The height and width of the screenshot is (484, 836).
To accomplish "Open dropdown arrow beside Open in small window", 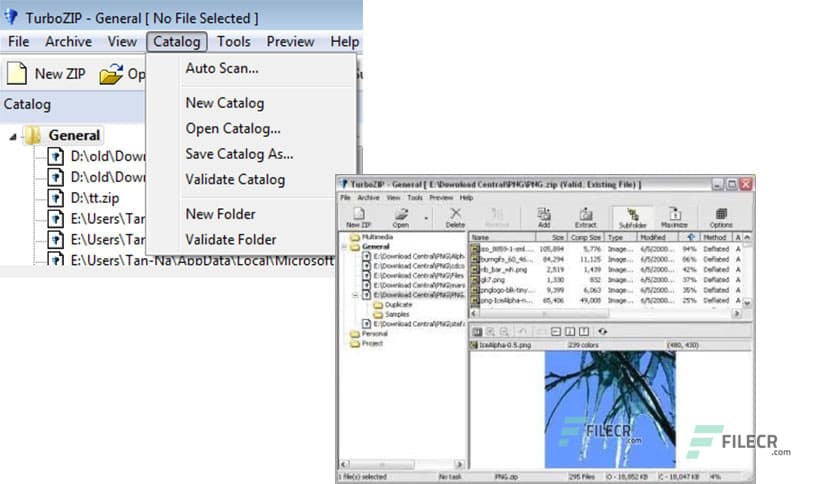I will [426, 217].
